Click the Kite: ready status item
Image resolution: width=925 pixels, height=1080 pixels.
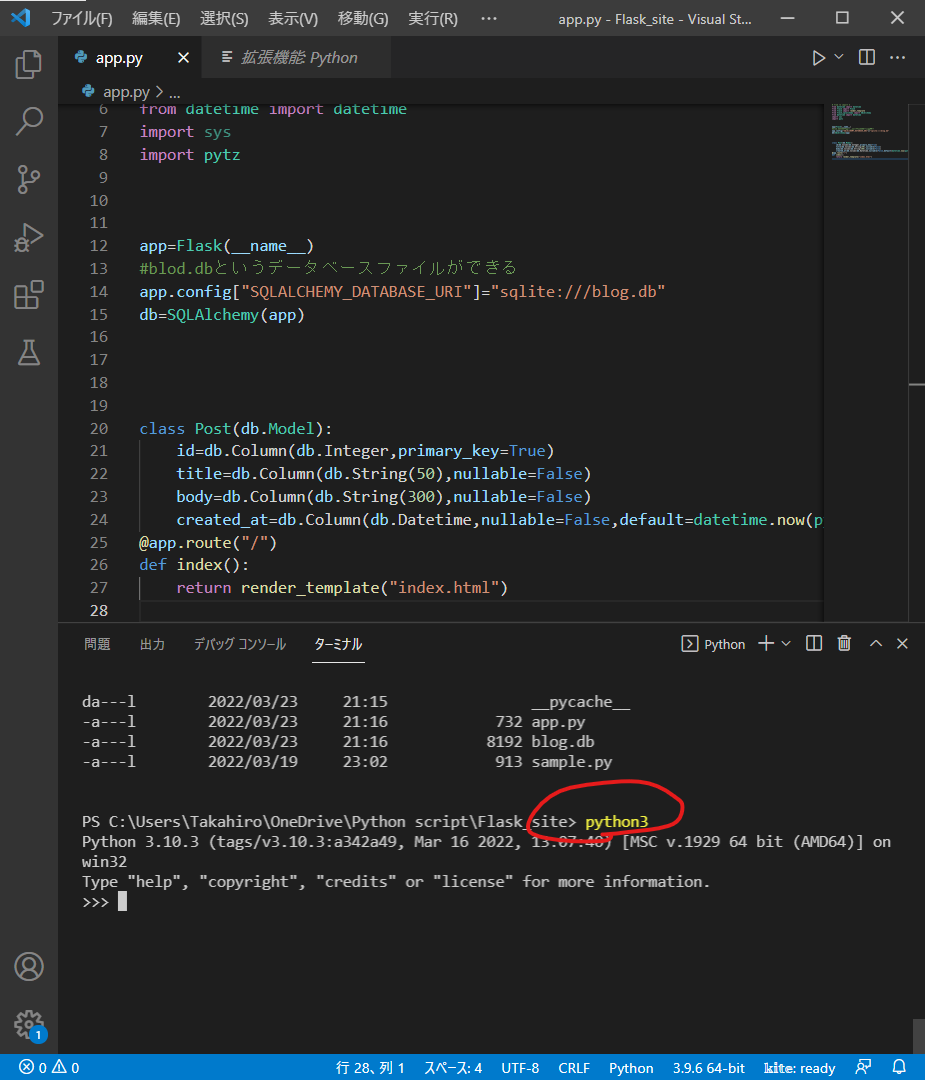[799, 1067]
